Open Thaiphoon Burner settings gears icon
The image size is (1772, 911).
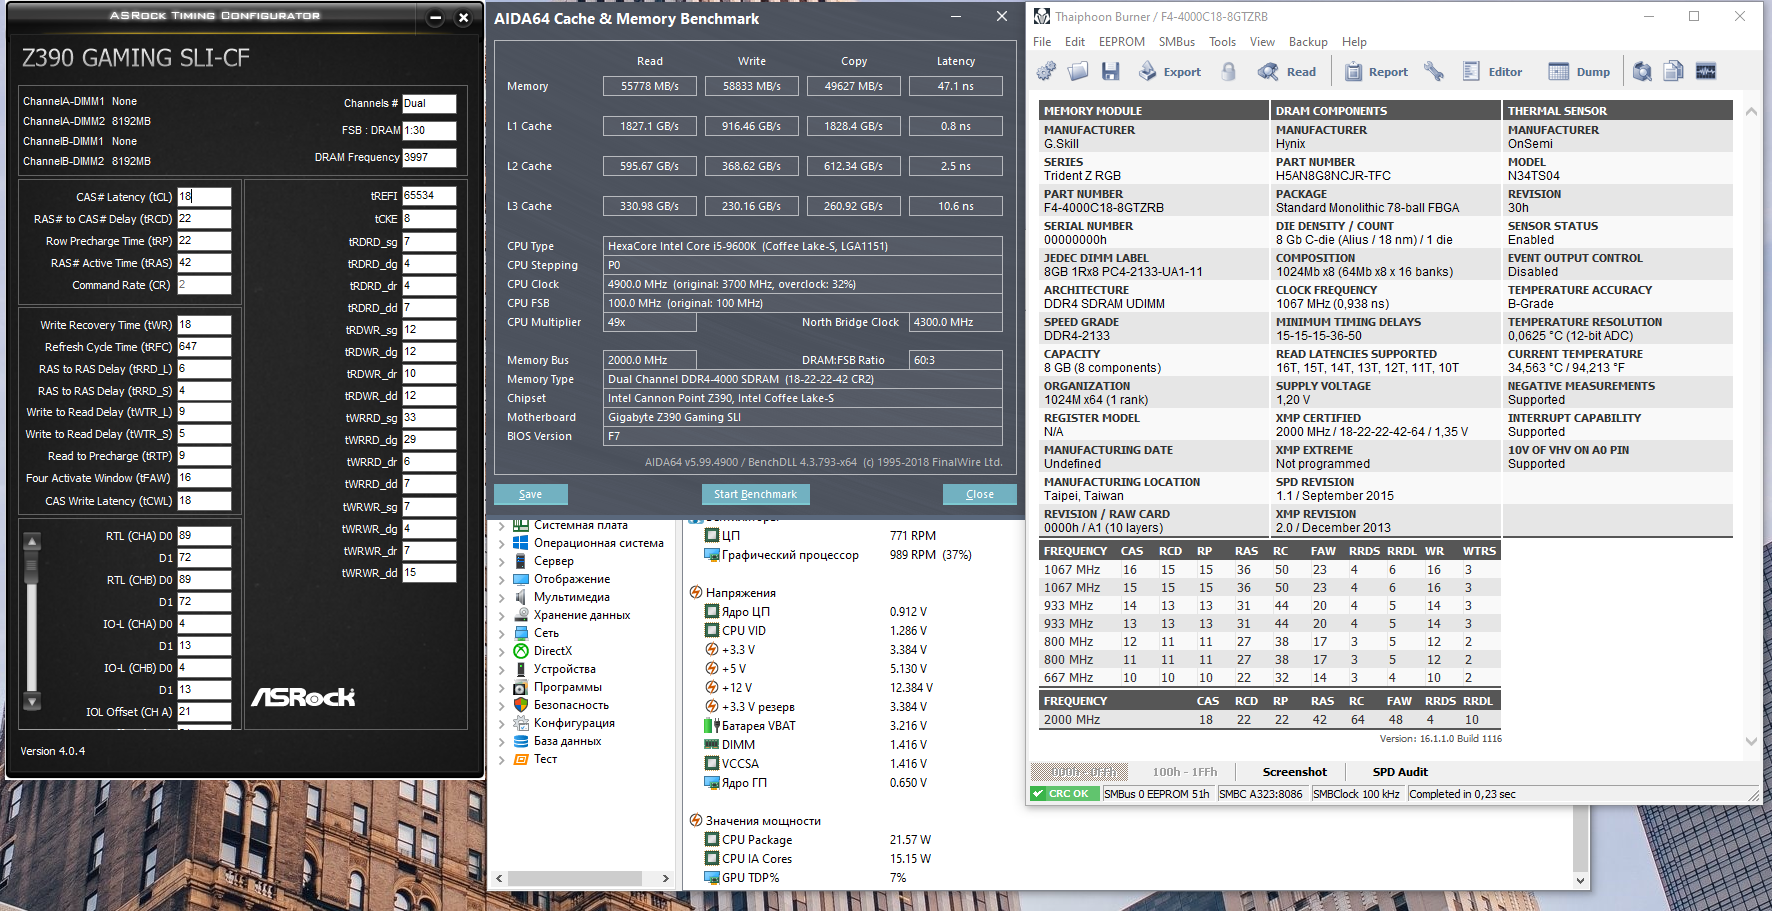tap(1046, 71)
